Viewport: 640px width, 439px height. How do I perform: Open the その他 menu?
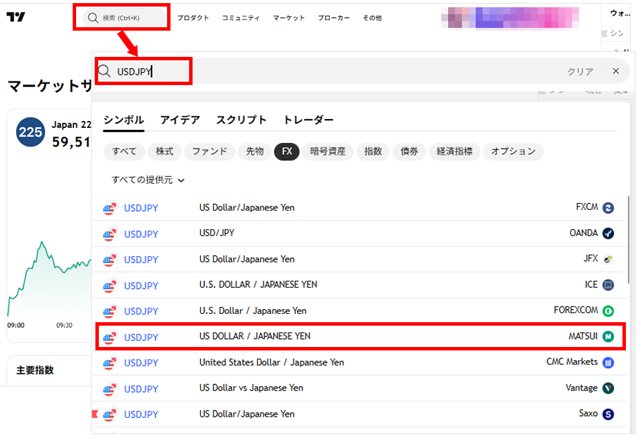tap(372, 18)
